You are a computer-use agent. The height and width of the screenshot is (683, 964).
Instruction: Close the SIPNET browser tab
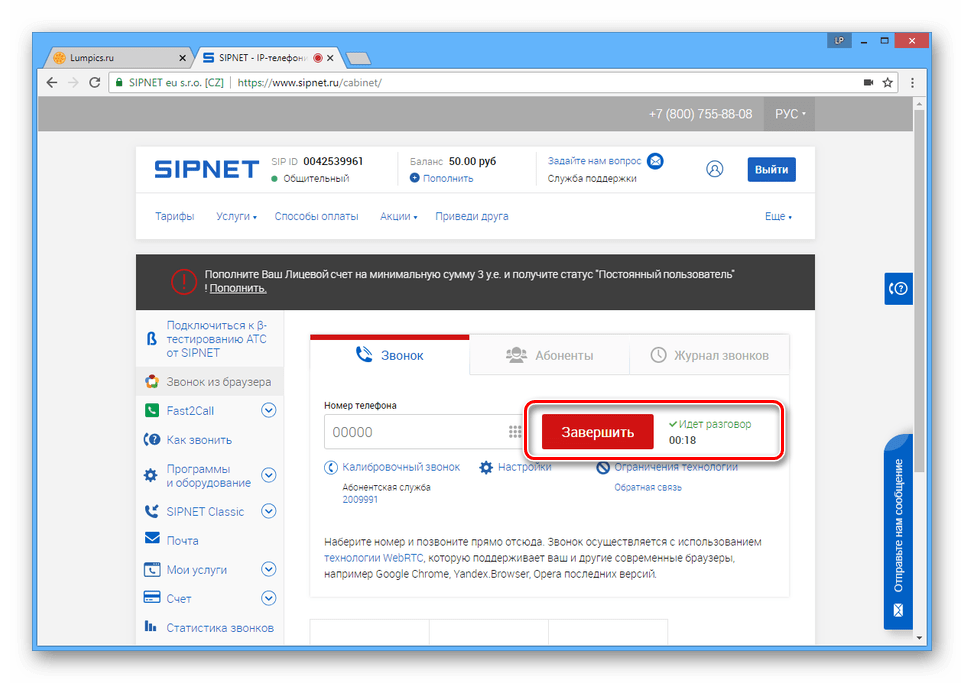(x=330, y=58)
